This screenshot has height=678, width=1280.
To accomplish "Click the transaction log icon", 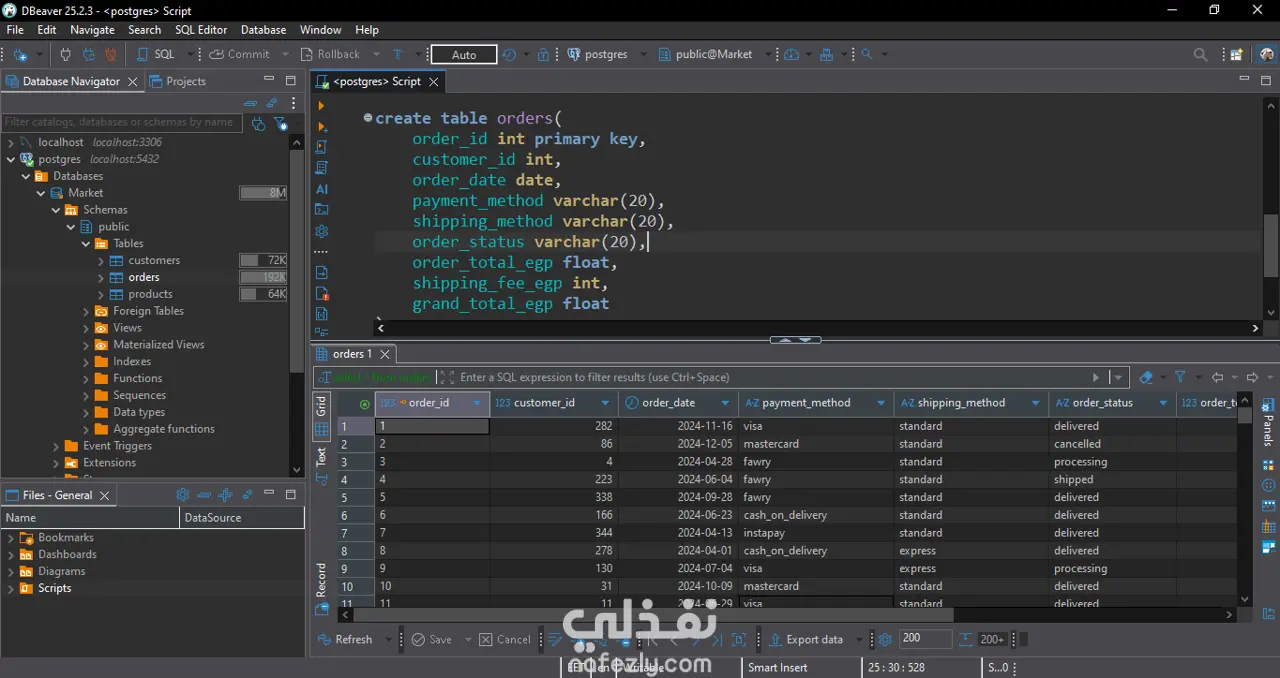I will 509,55.
